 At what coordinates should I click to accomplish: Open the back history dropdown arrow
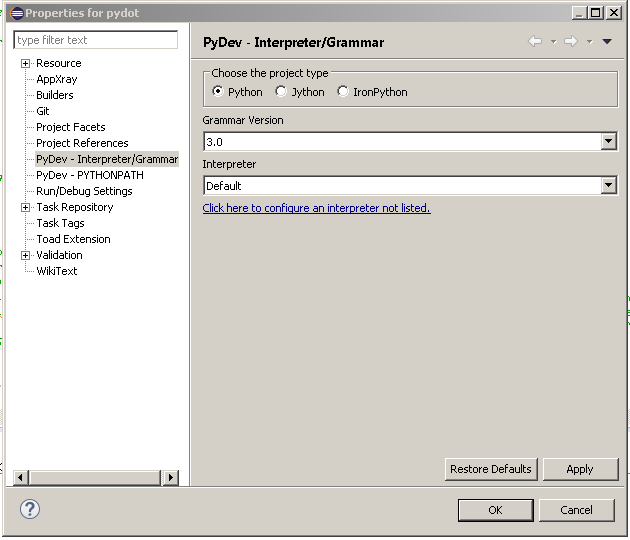pyautogui.click(x=553, y=41)
